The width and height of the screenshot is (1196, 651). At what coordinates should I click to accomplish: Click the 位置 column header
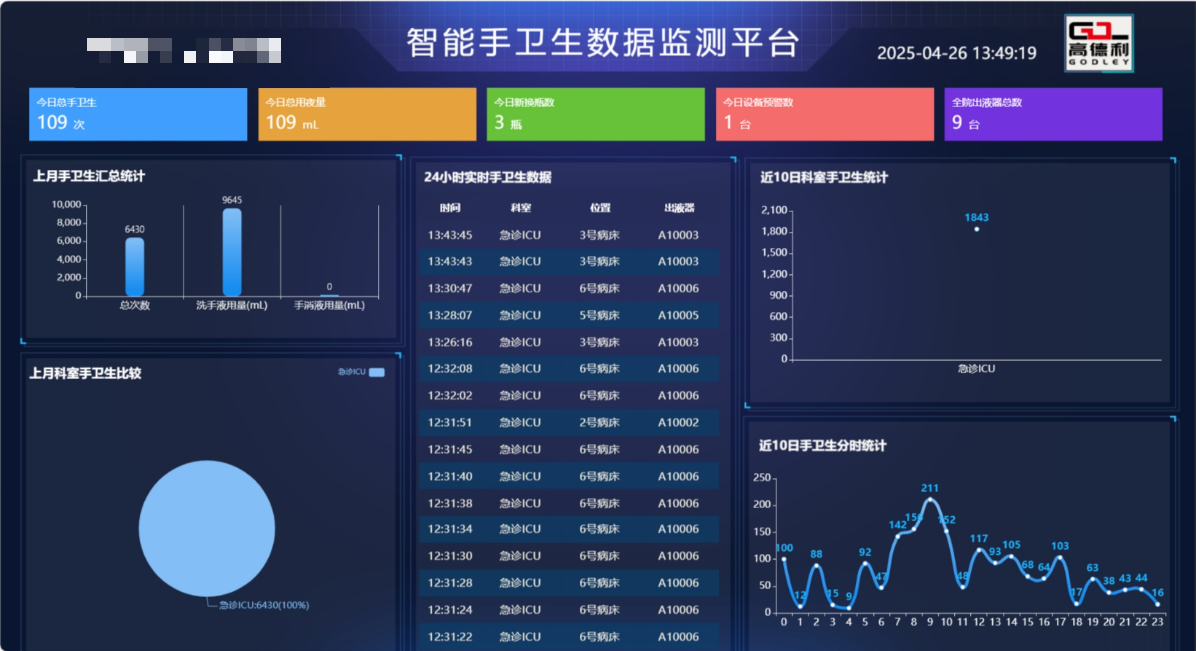600,208
